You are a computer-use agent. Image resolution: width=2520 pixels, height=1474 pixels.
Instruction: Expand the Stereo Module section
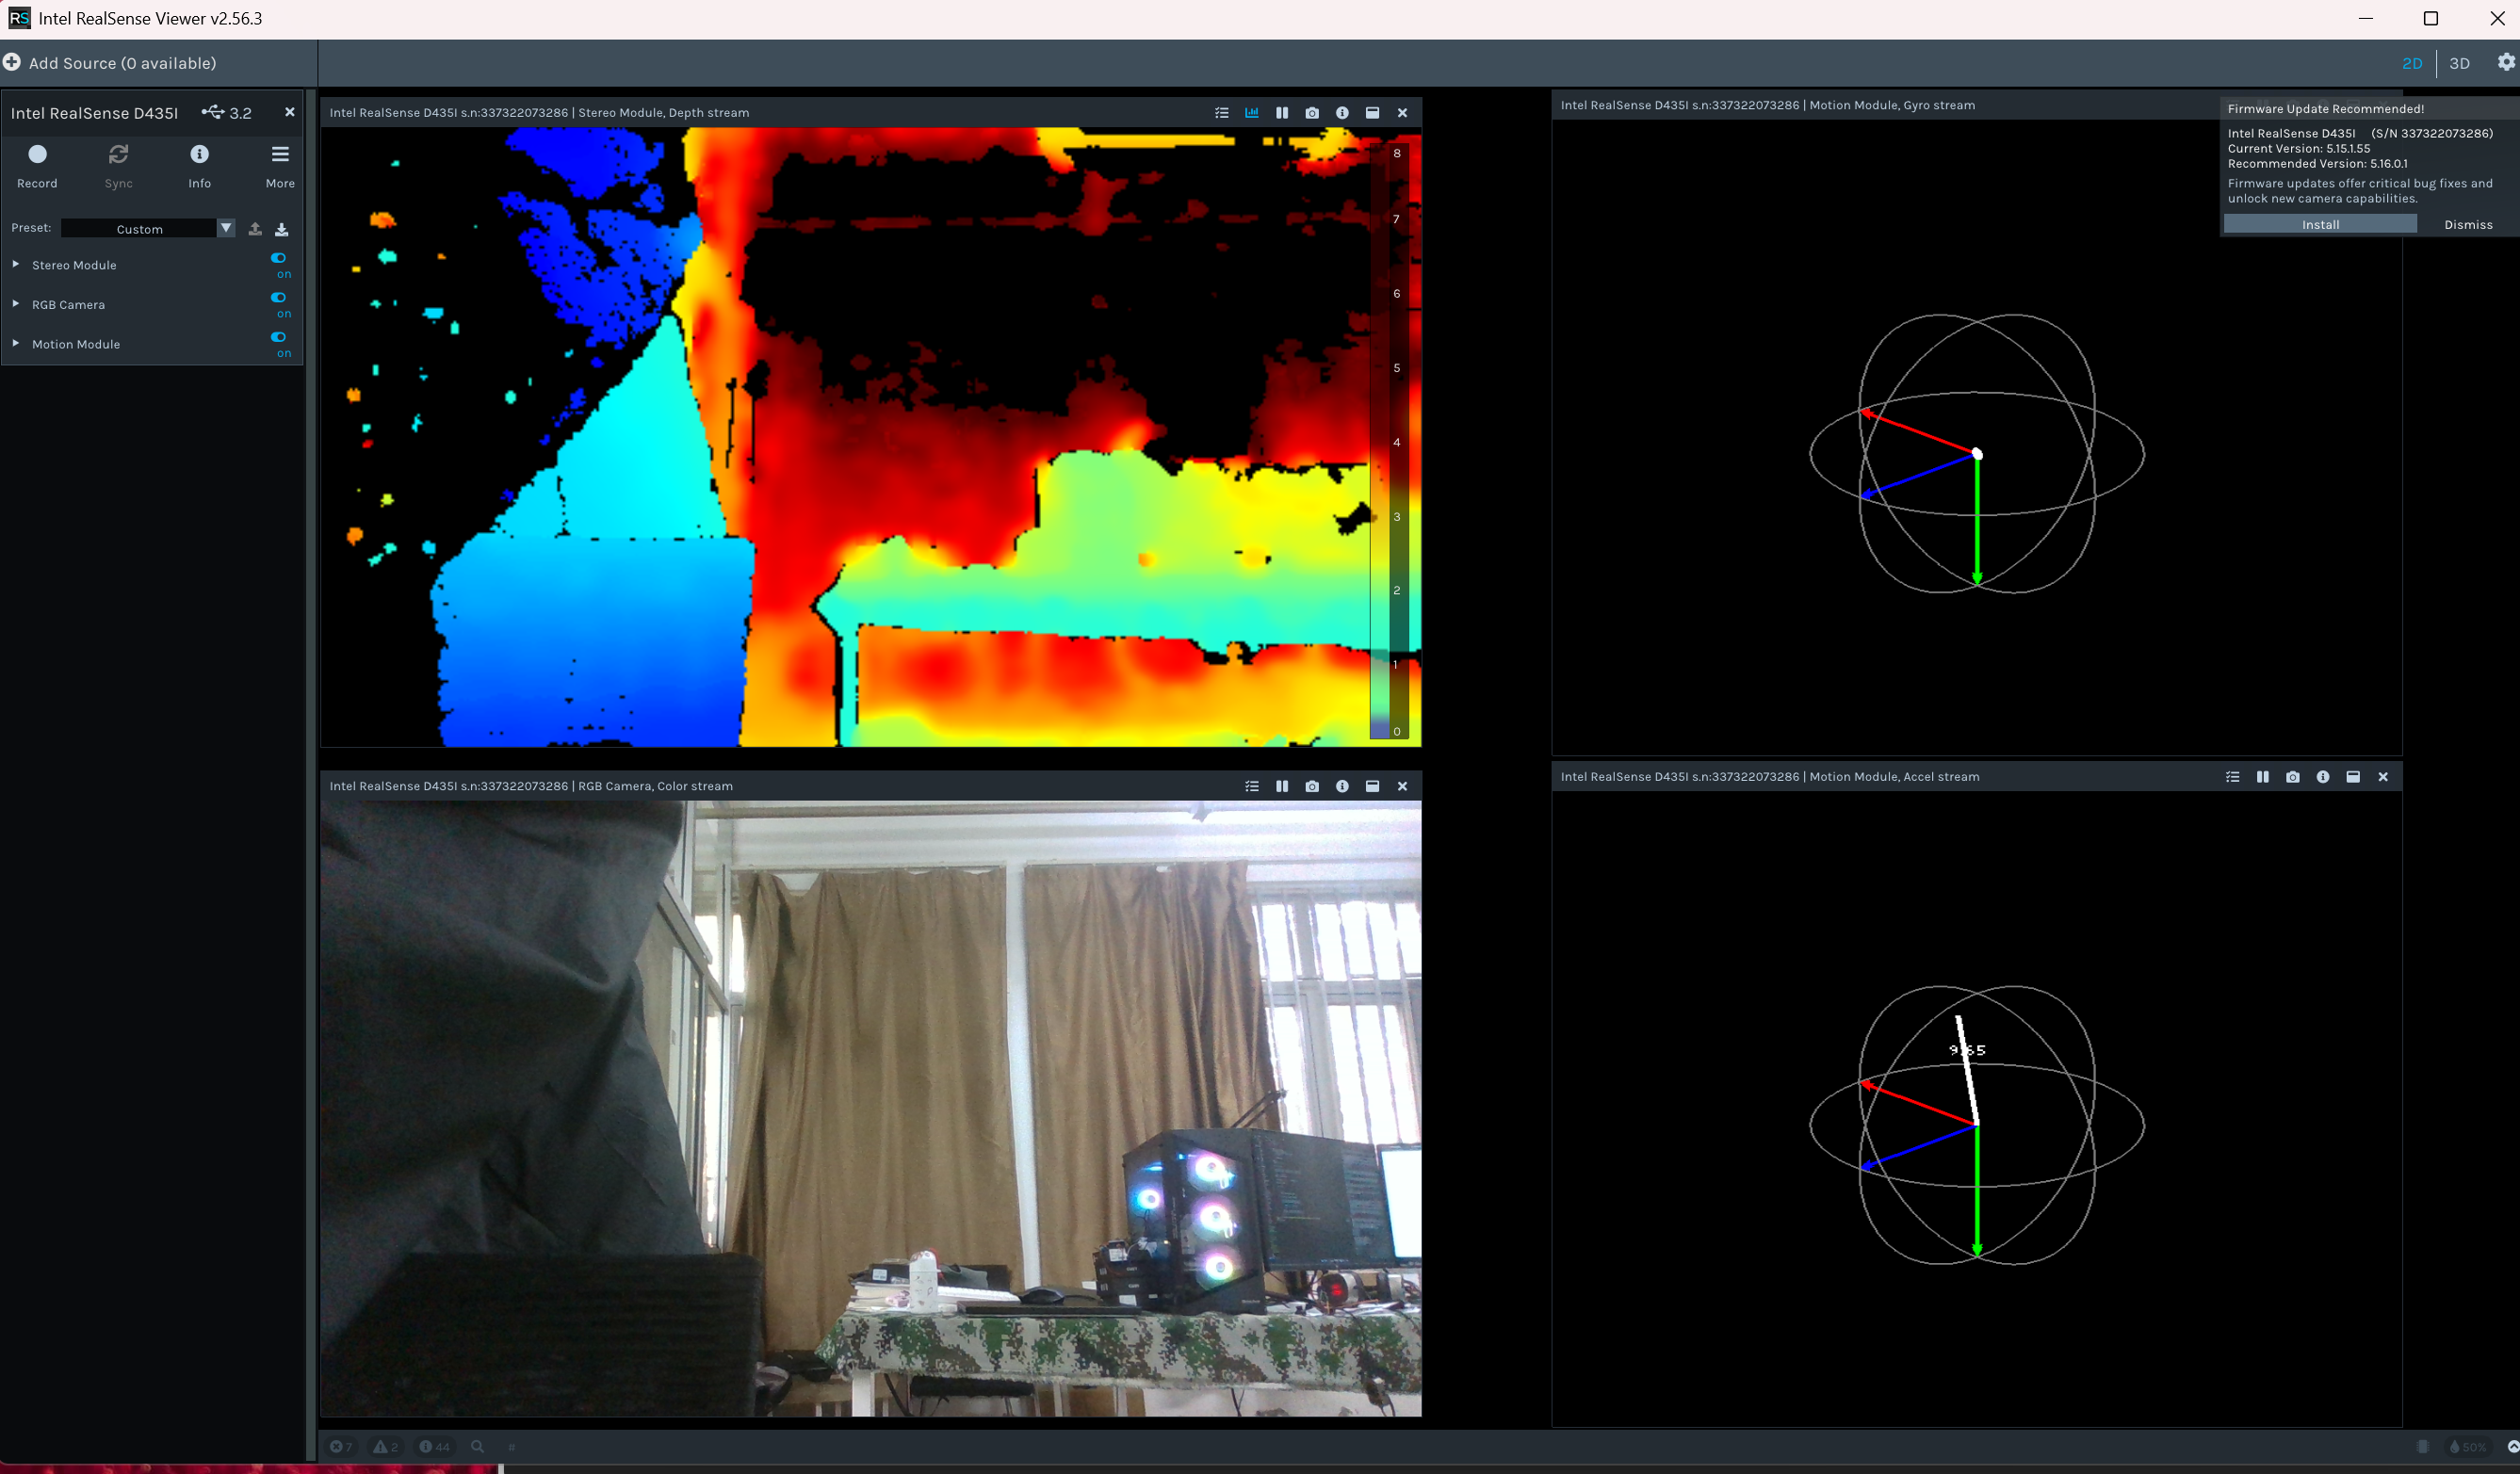point(16,264)
